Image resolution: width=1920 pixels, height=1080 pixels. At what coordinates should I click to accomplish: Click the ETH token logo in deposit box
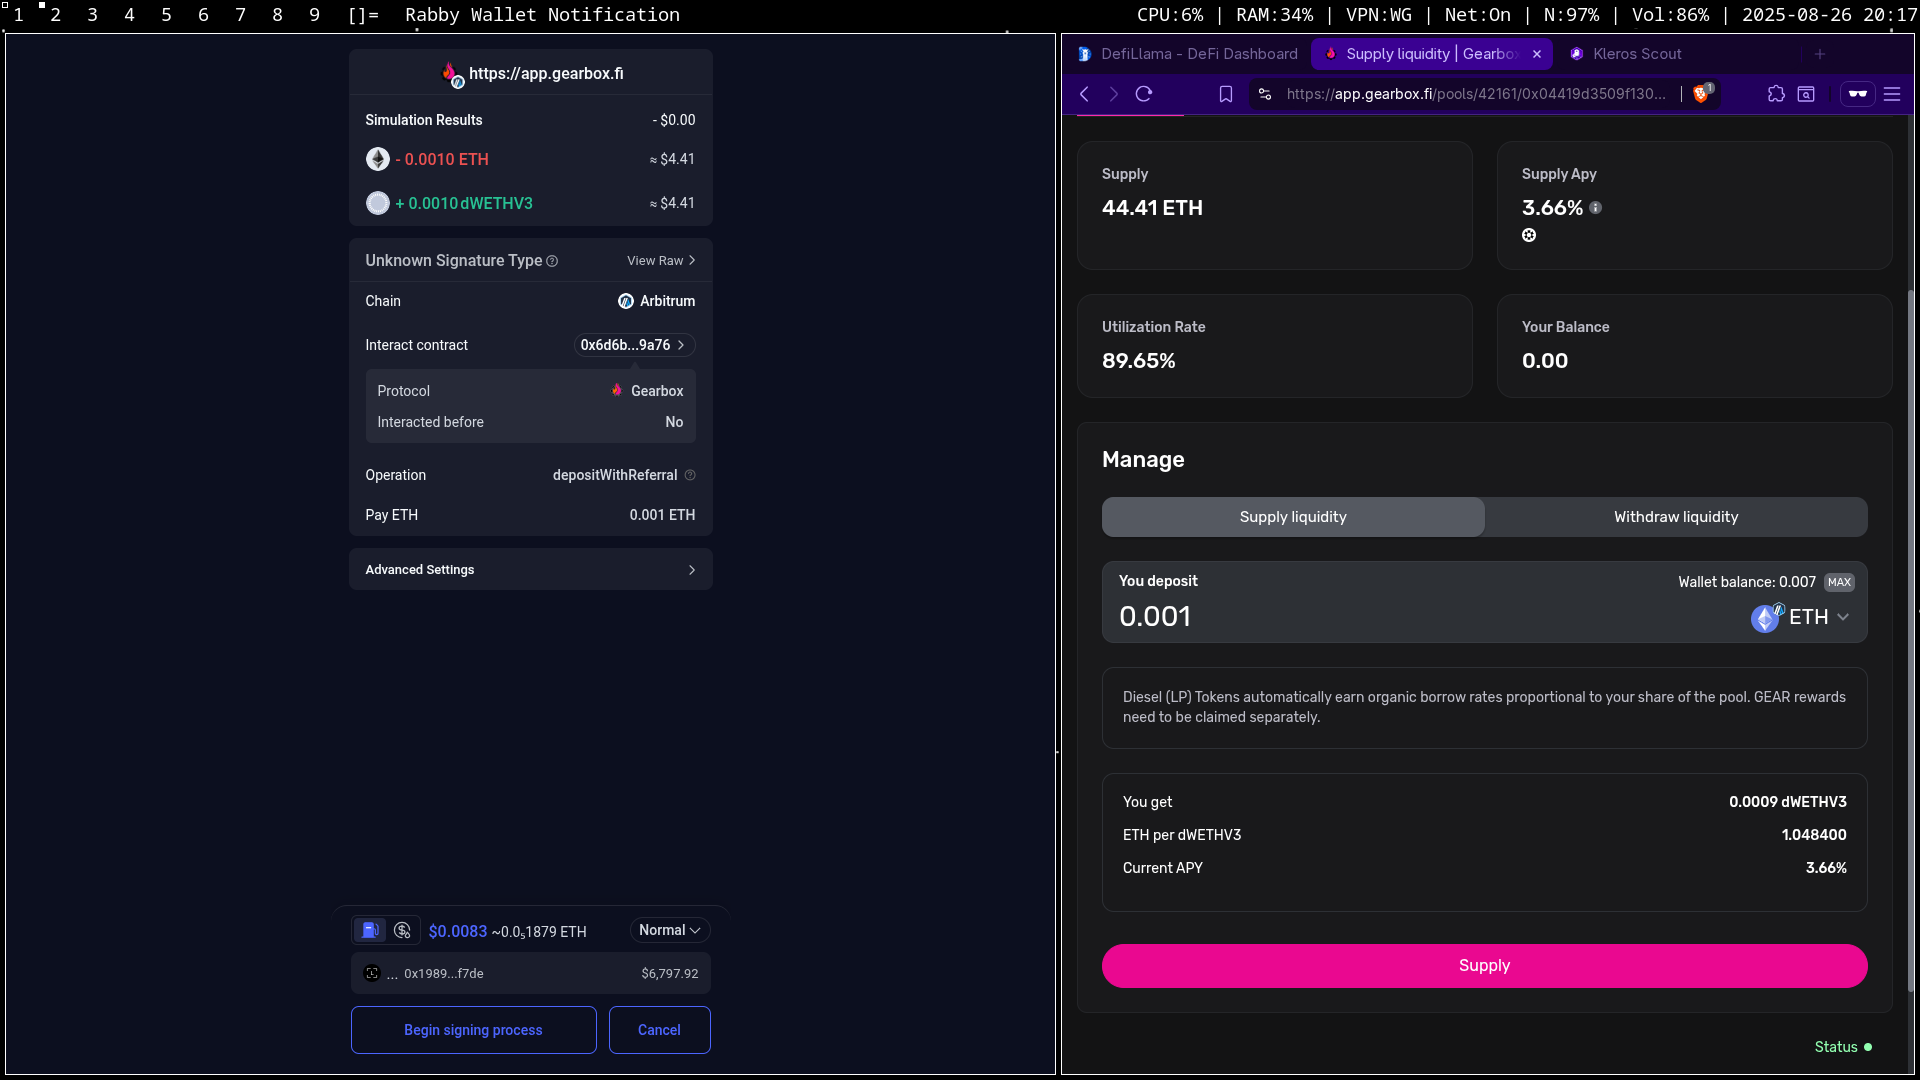[1765, 618]
